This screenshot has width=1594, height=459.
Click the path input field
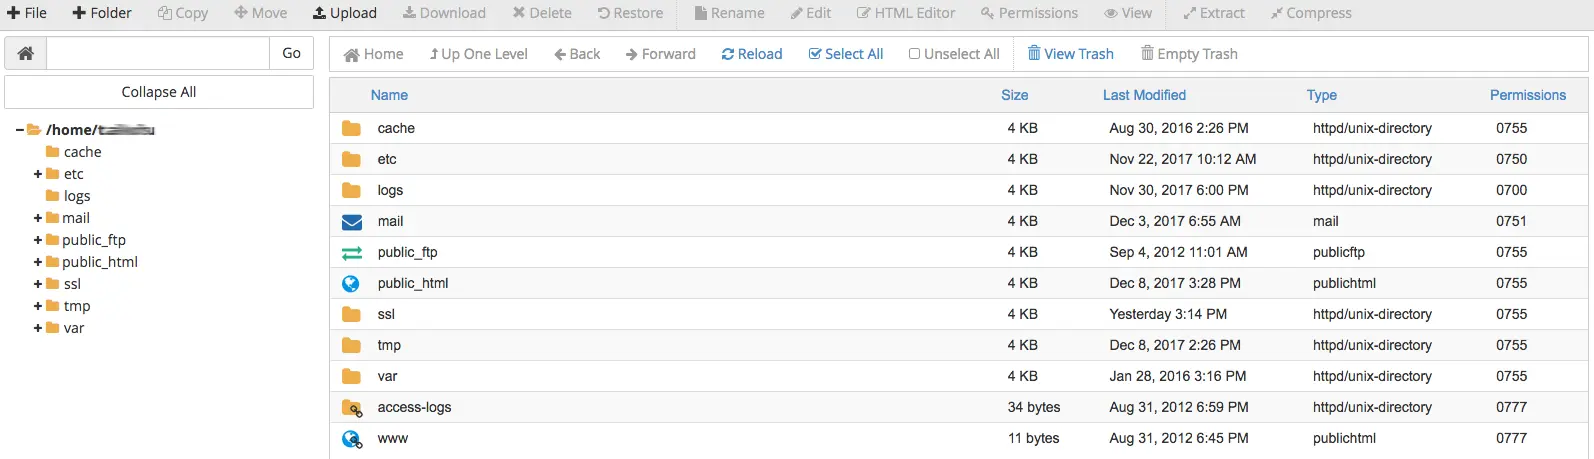click(x=158, y=53)
